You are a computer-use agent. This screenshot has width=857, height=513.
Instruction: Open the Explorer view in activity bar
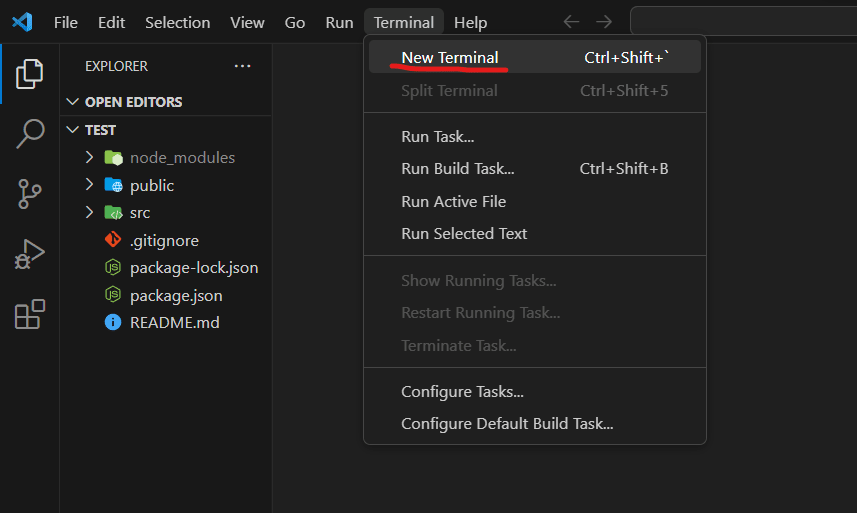(30, 72)
